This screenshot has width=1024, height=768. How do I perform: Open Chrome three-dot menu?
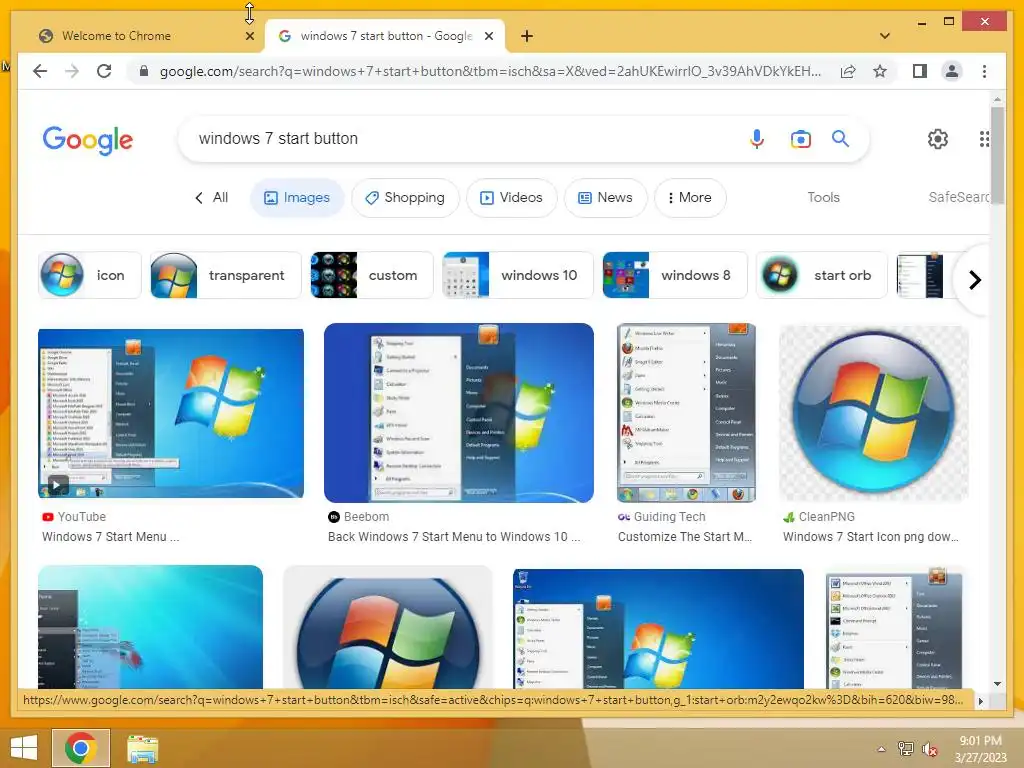point(984,71)
